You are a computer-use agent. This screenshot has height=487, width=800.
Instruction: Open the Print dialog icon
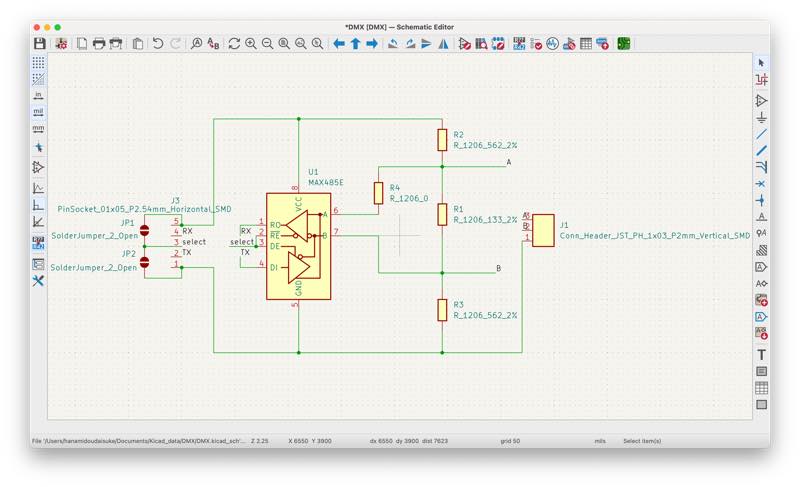point(98,43)
